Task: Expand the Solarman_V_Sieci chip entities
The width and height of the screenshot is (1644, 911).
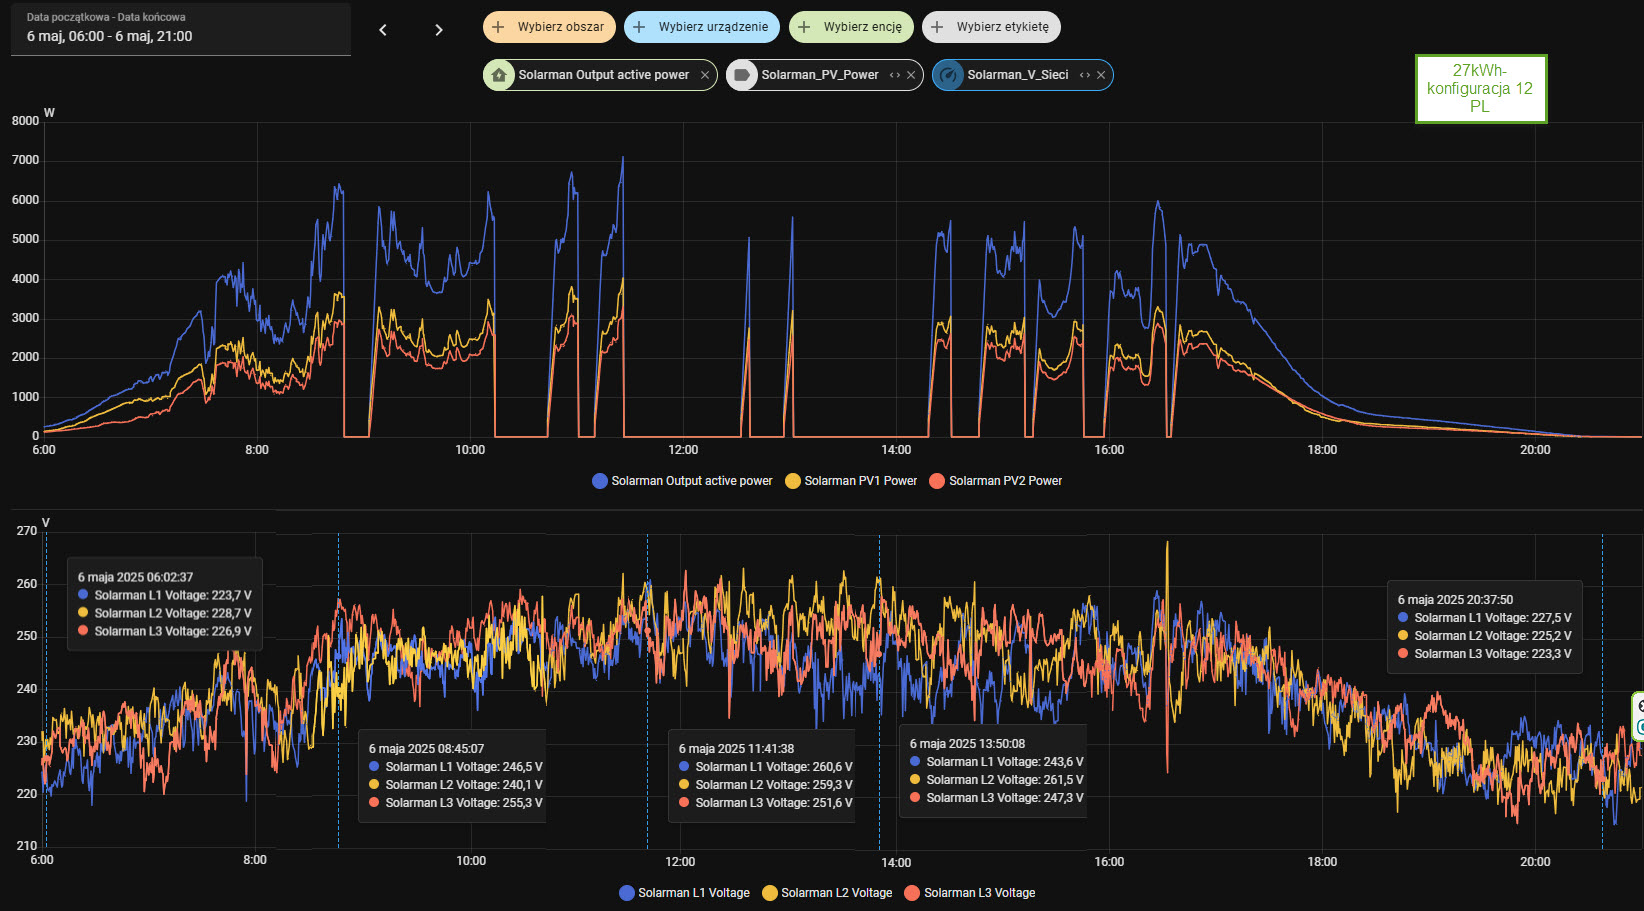Action: 1085,75
